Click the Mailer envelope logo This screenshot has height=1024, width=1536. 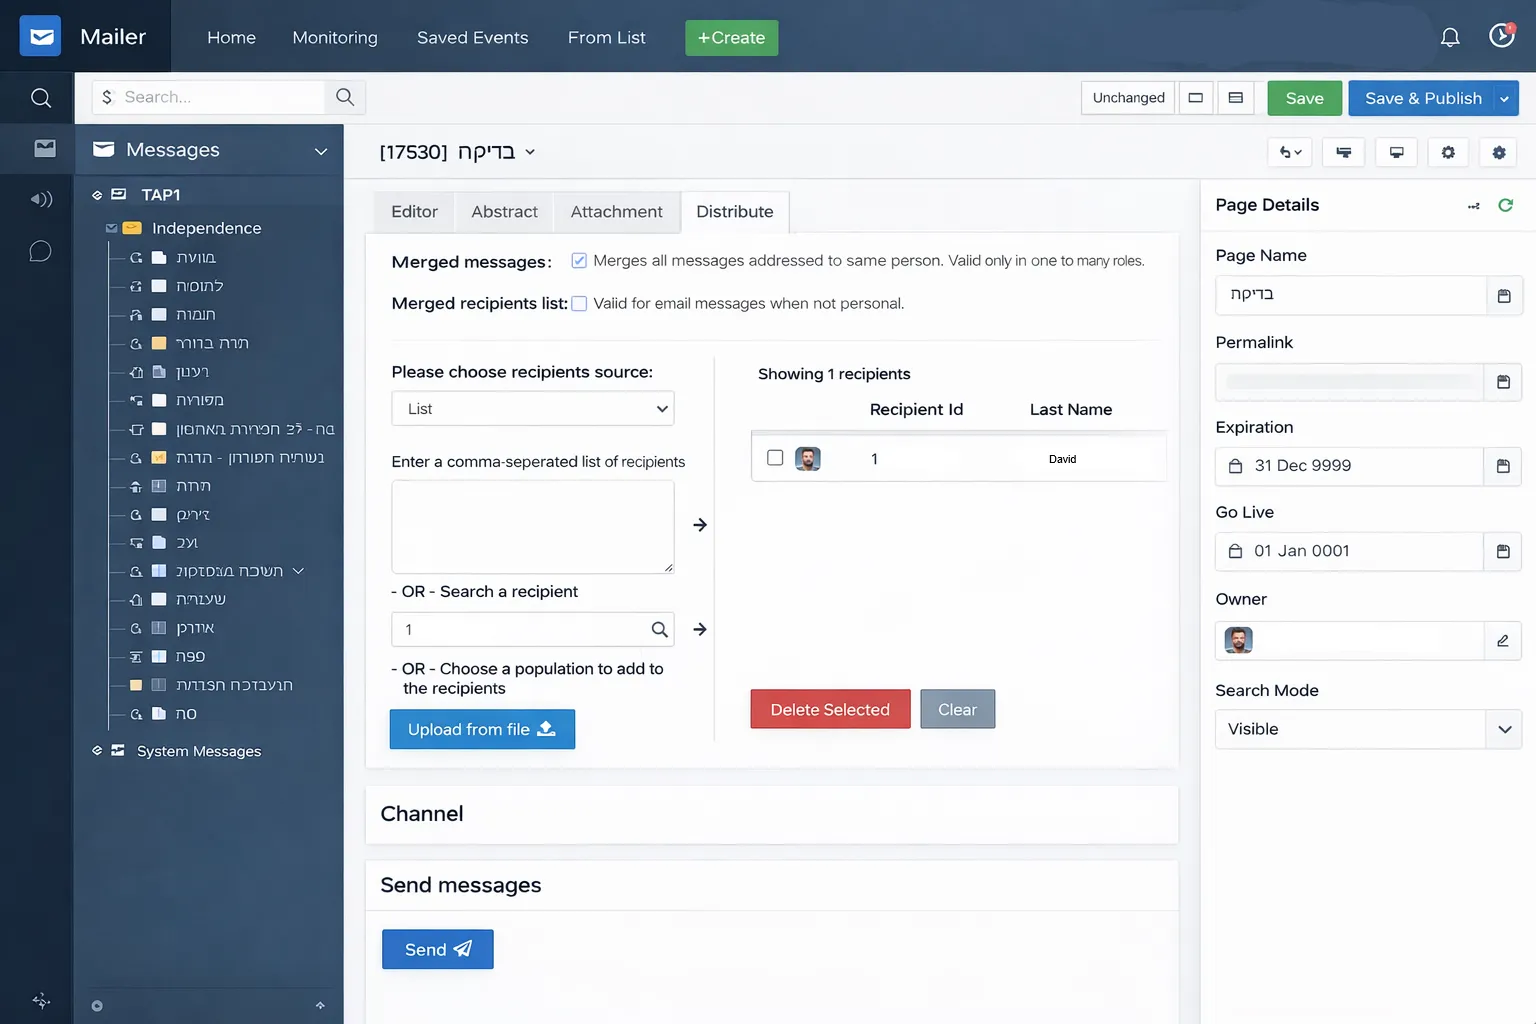(40, 36)
